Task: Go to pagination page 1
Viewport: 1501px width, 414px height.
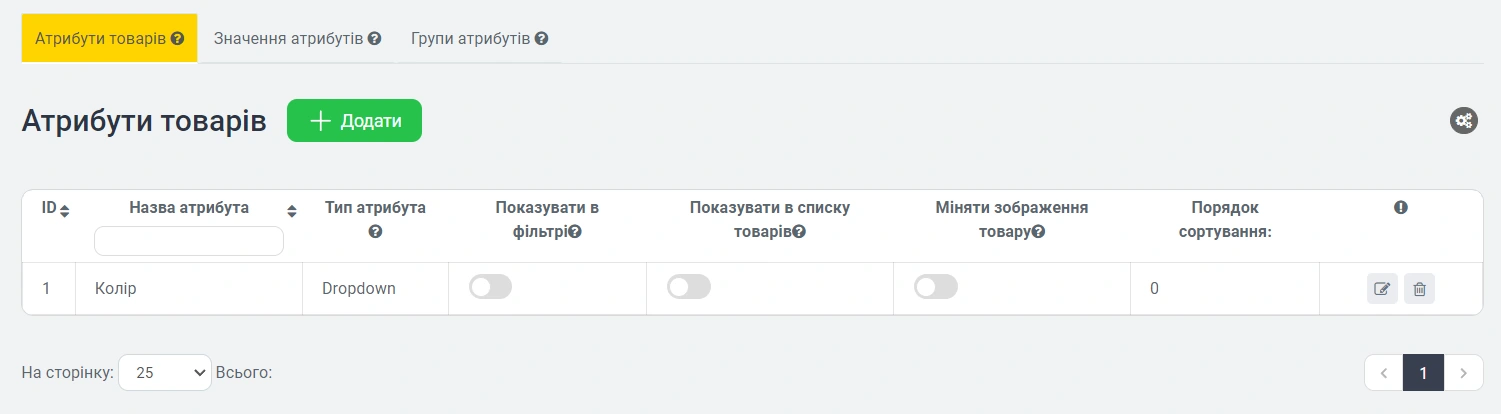Action: pyautogui.click(x=1423, y=373)
